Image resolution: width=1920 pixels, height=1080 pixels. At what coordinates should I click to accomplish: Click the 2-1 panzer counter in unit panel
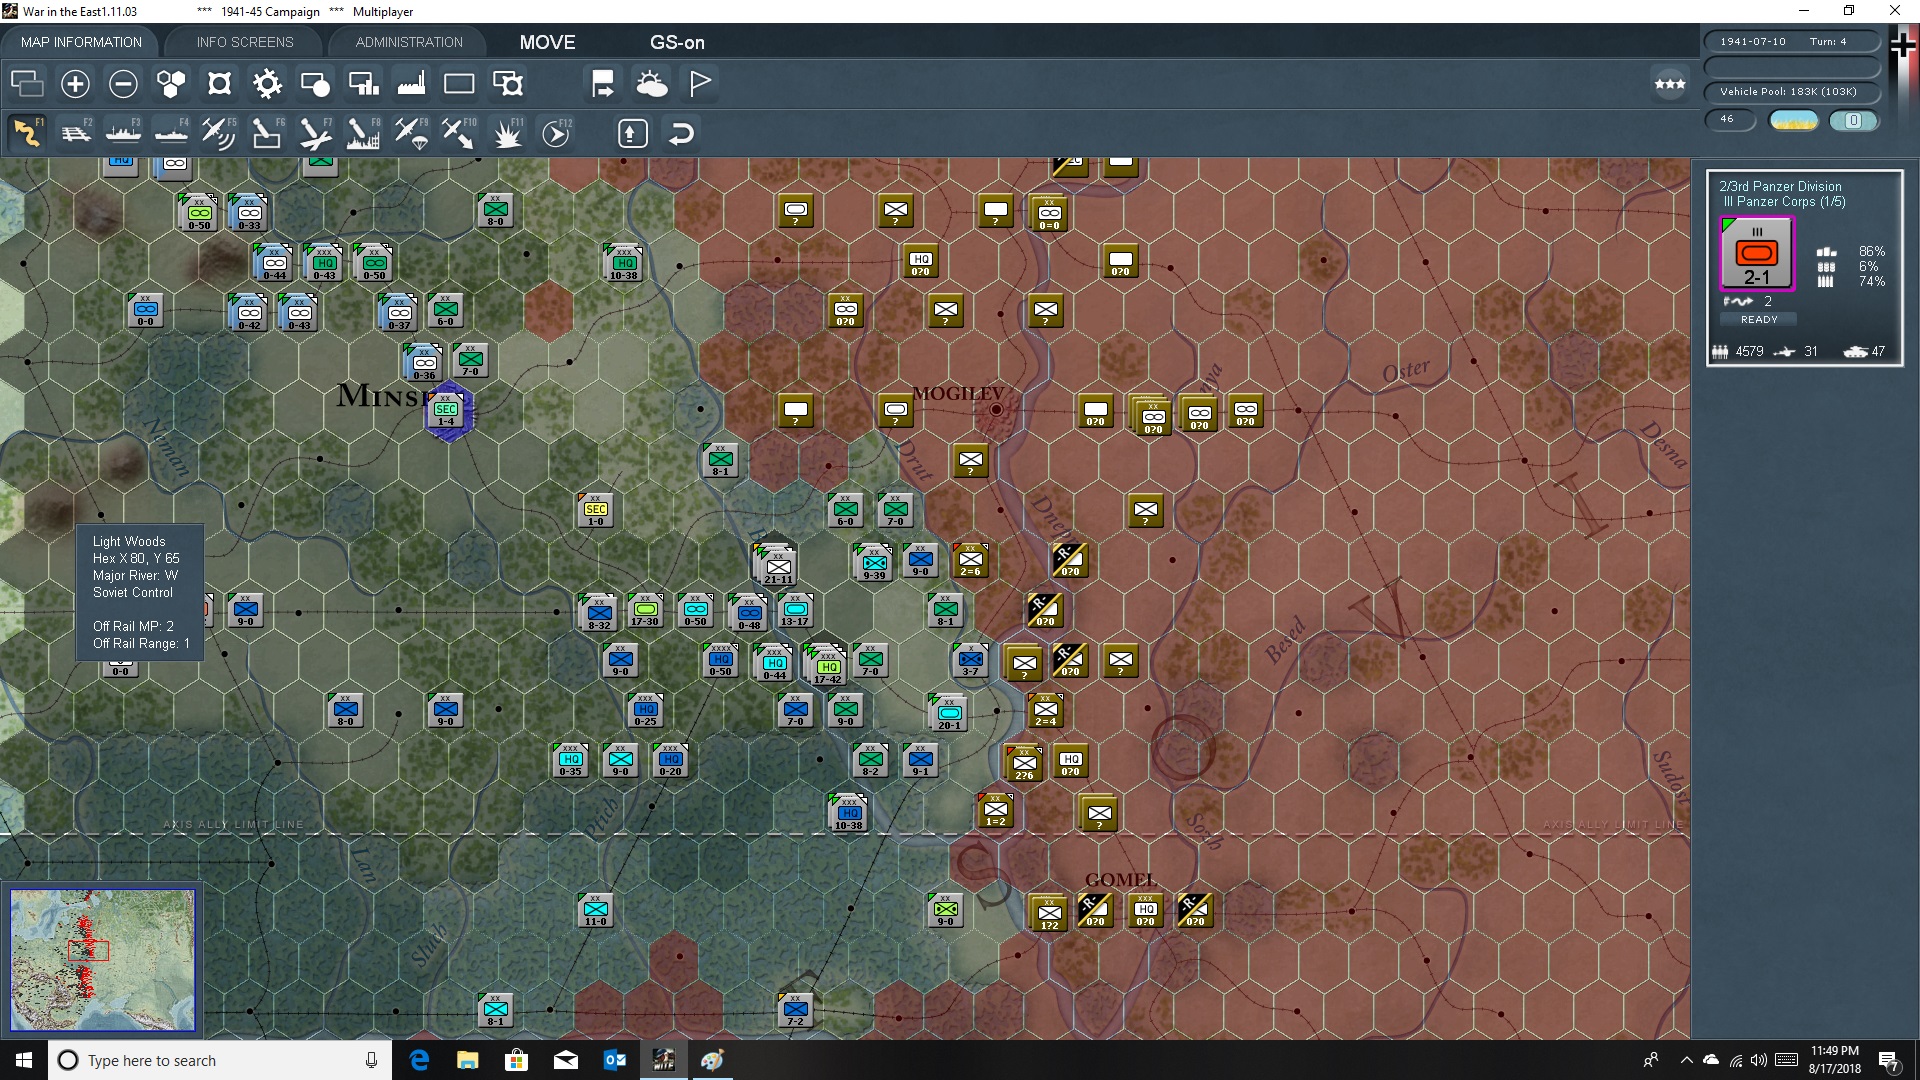(x=1757, y=254)
